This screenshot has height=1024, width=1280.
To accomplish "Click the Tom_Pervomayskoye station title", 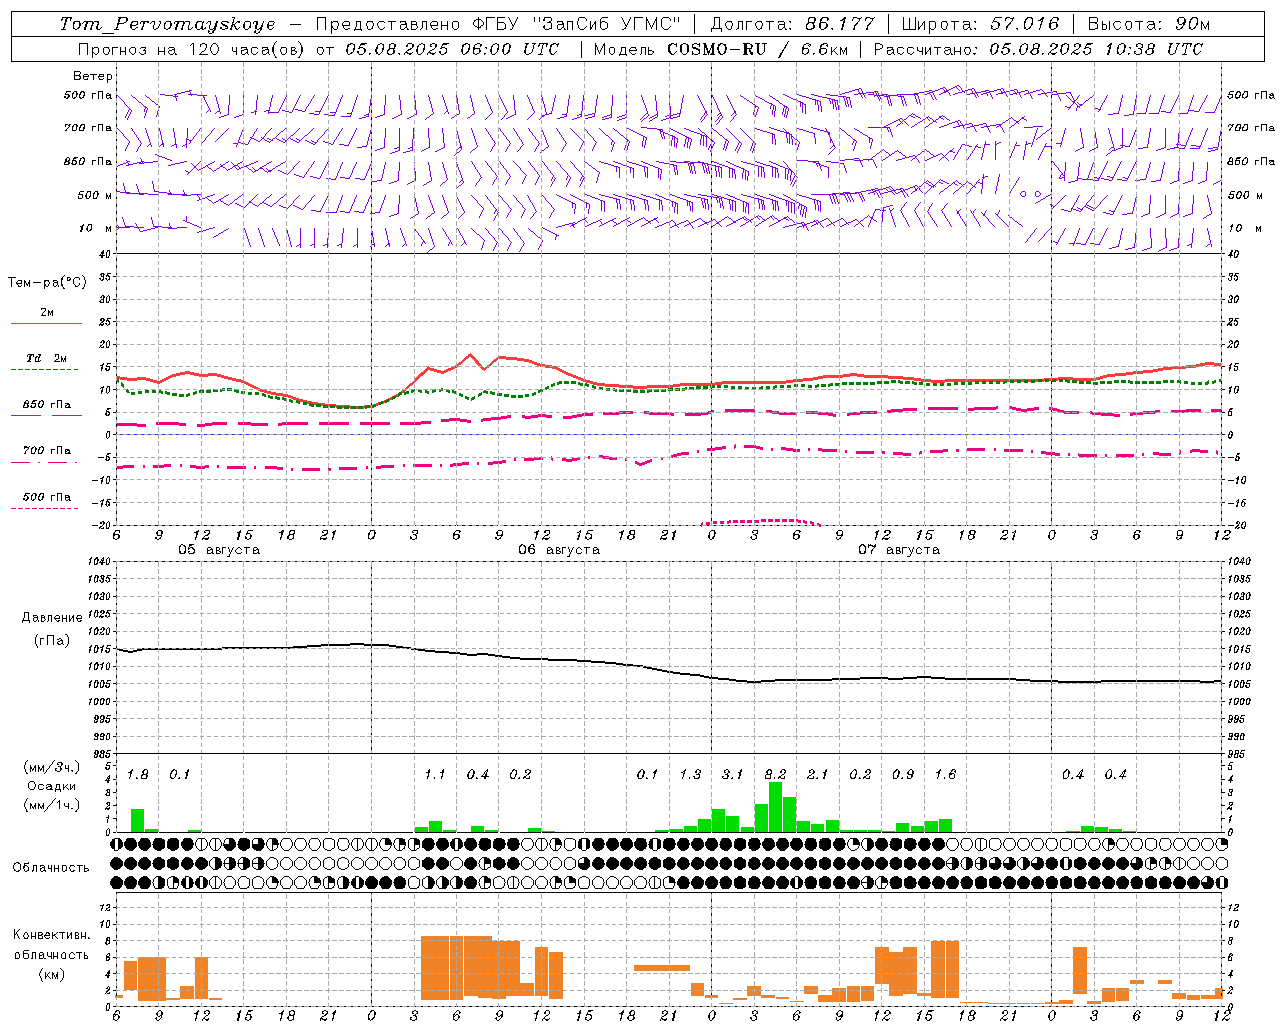I will tap(167, 24).
